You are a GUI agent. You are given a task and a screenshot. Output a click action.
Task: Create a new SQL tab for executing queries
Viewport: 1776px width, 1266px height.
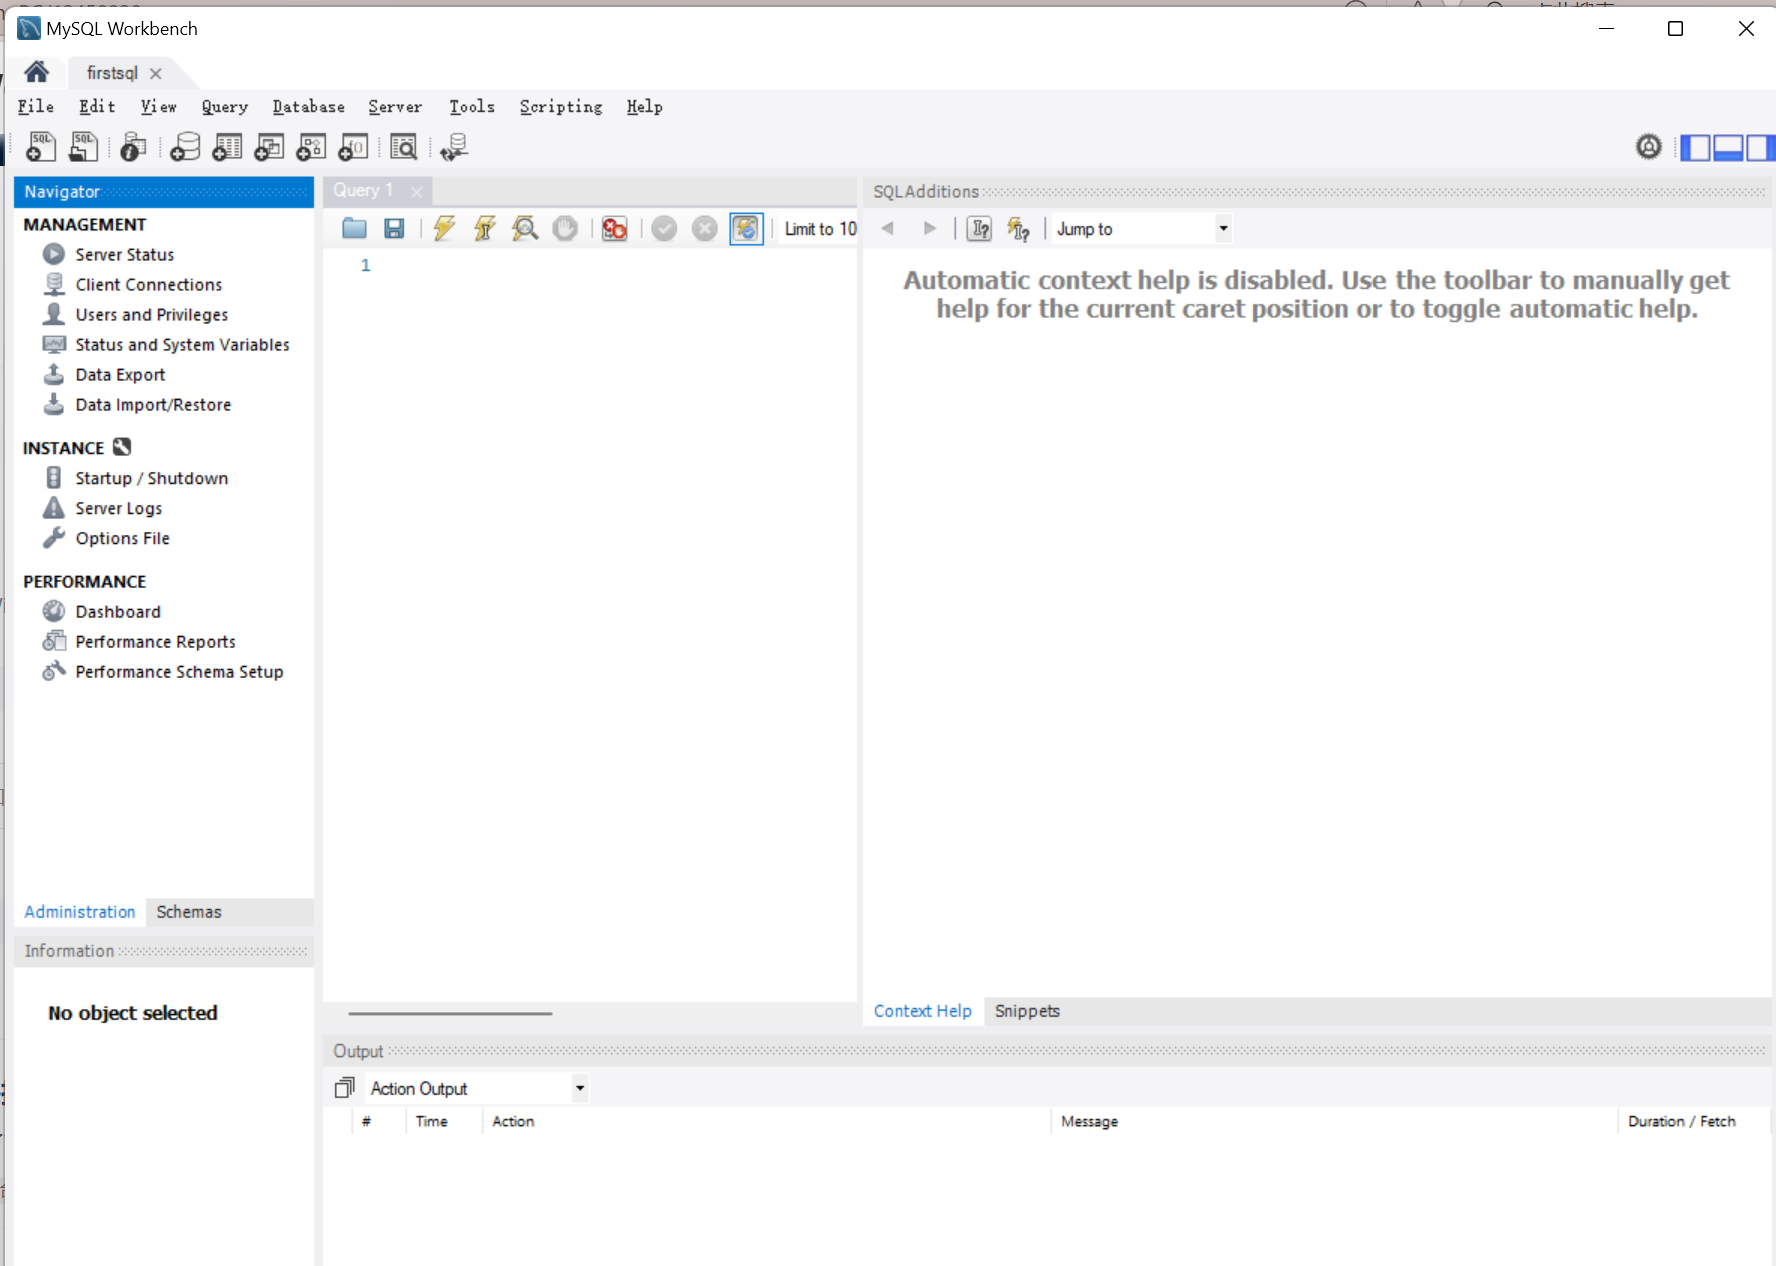click(x=41, y=147)
